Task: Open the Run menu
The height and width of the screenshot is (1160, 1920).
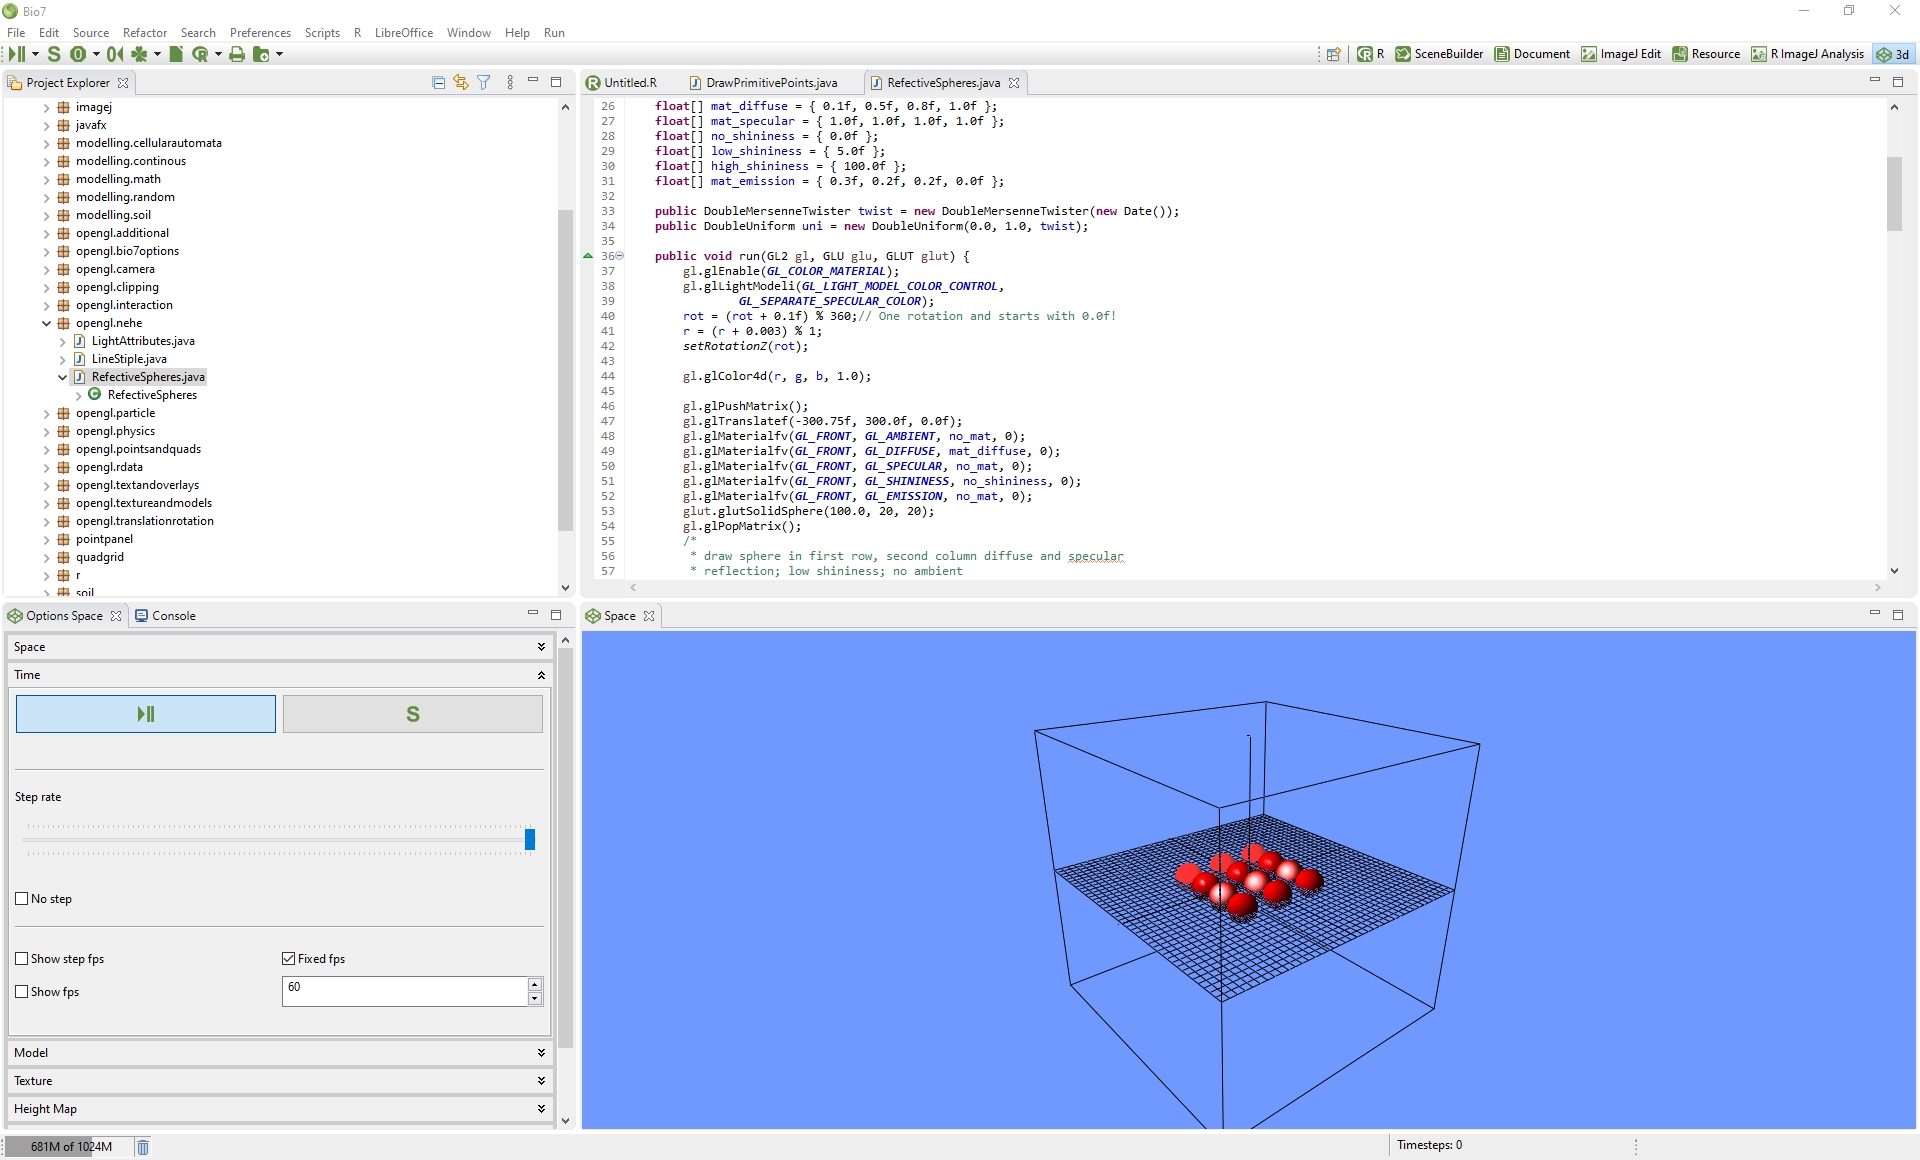Action: pos(554,32)
